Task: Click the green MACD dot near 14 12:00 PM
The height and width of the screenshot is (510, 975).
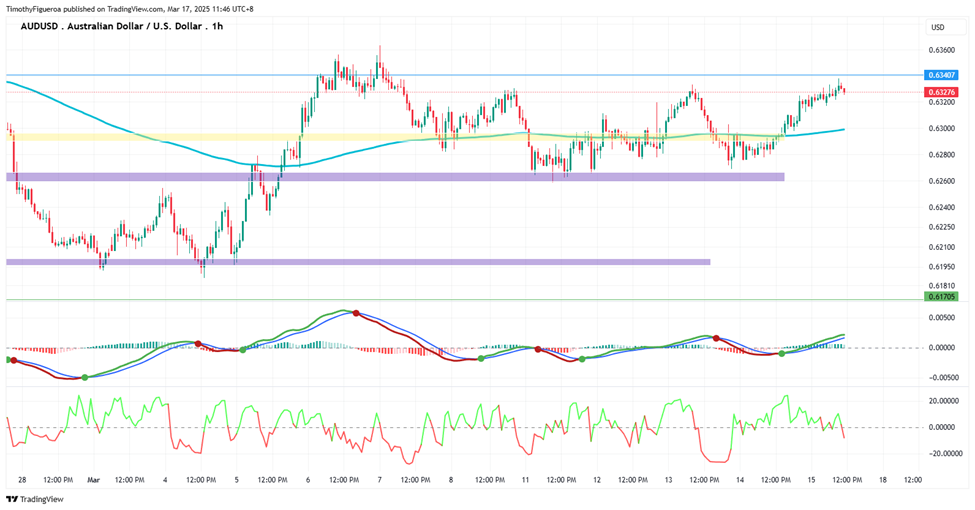Action: 782,353
